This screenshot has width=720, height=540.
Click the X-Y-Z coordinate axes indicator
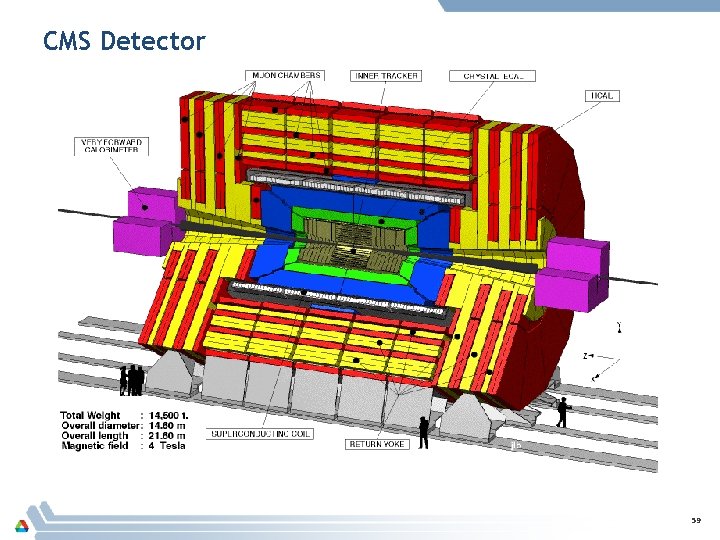603,353
